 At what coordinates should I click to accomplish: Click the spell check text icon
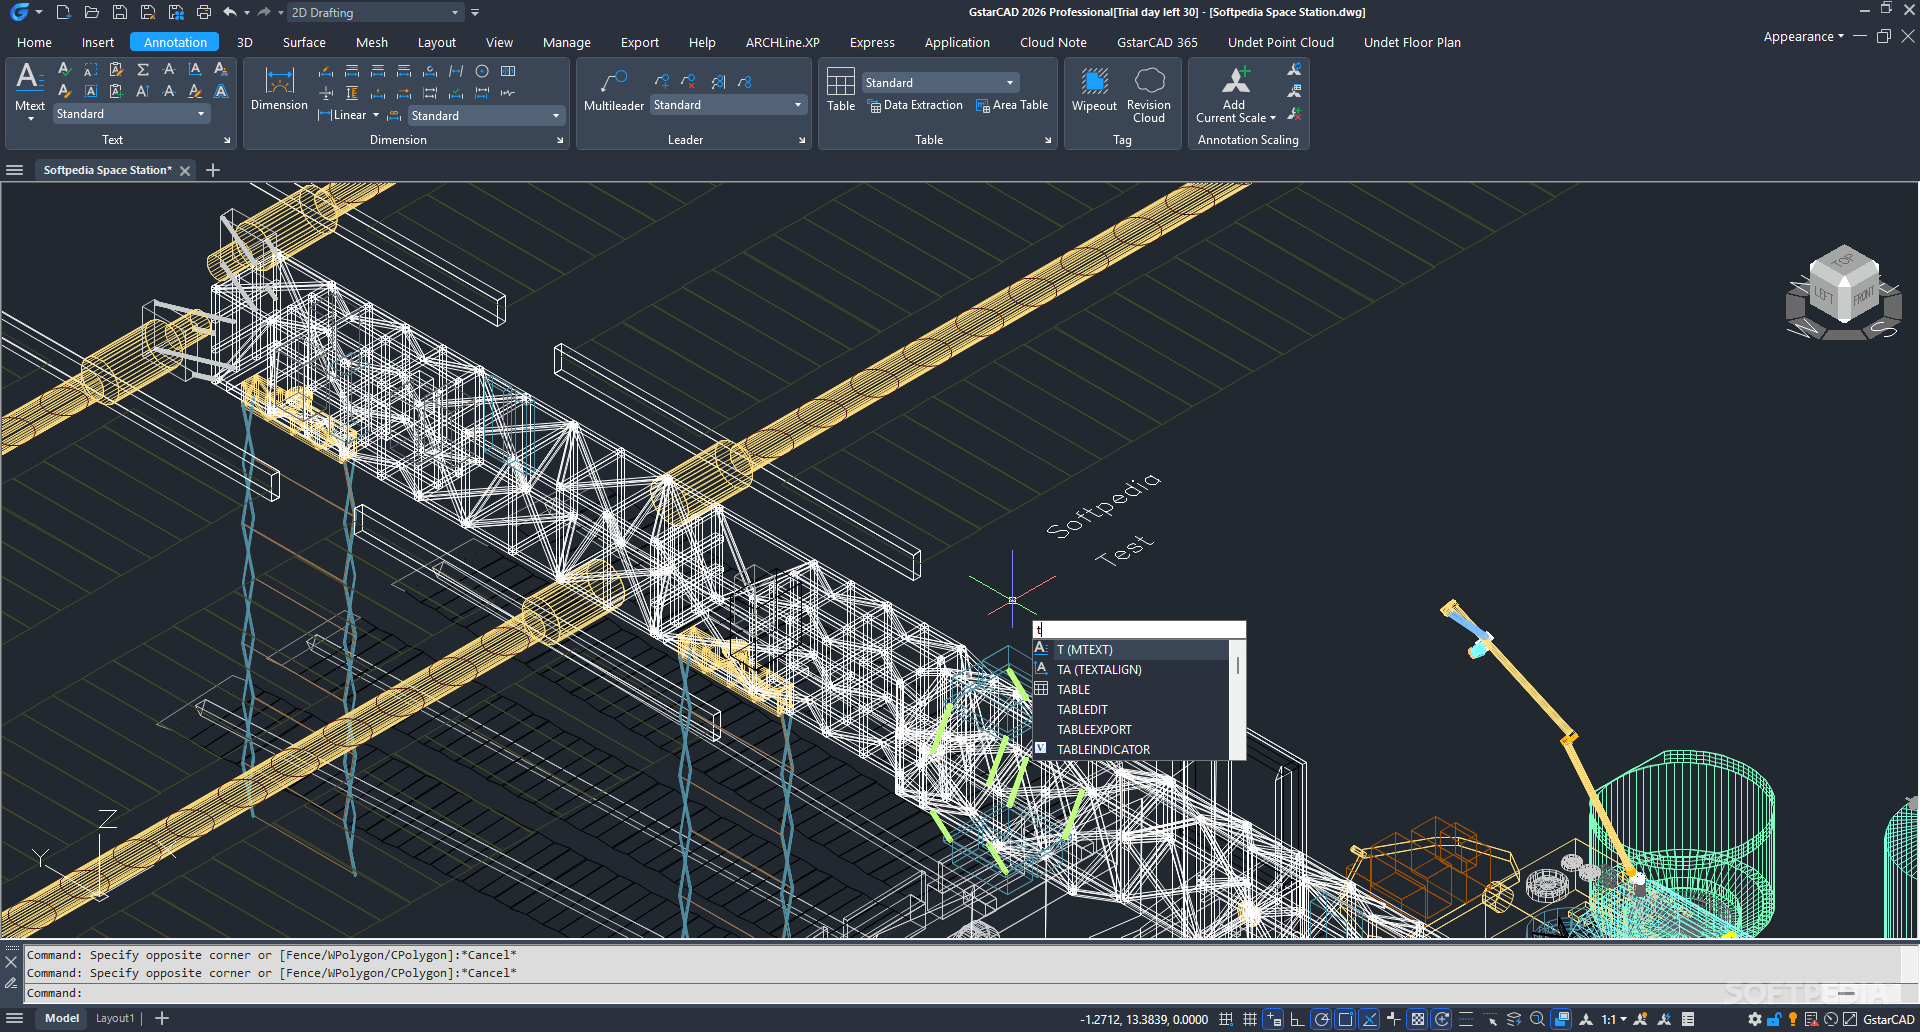(x=64, y=70)
